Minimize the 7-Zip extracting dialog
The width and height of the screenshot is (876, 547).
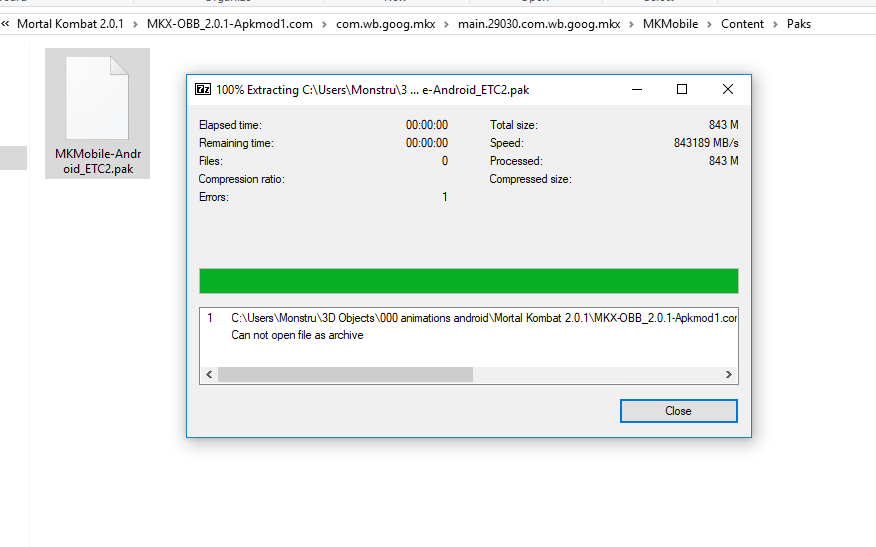(x=637, y=89)
